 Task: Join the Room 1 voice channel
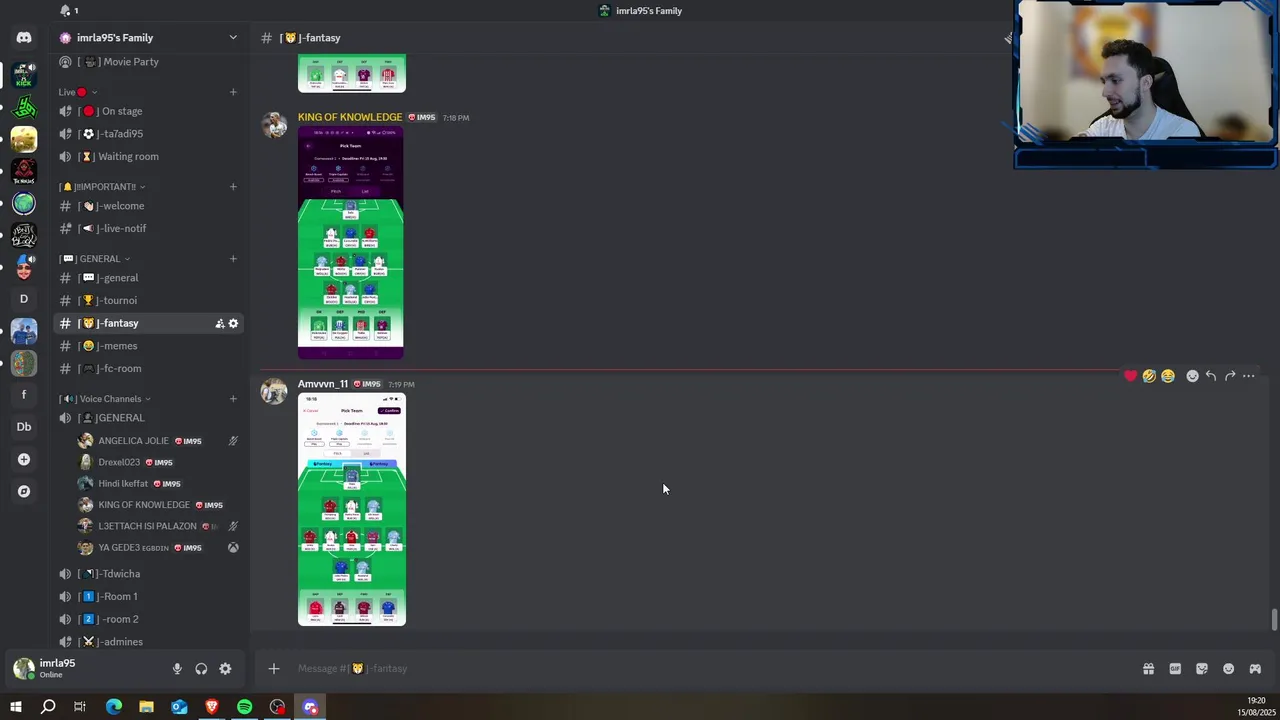click(x=150, y=597)
